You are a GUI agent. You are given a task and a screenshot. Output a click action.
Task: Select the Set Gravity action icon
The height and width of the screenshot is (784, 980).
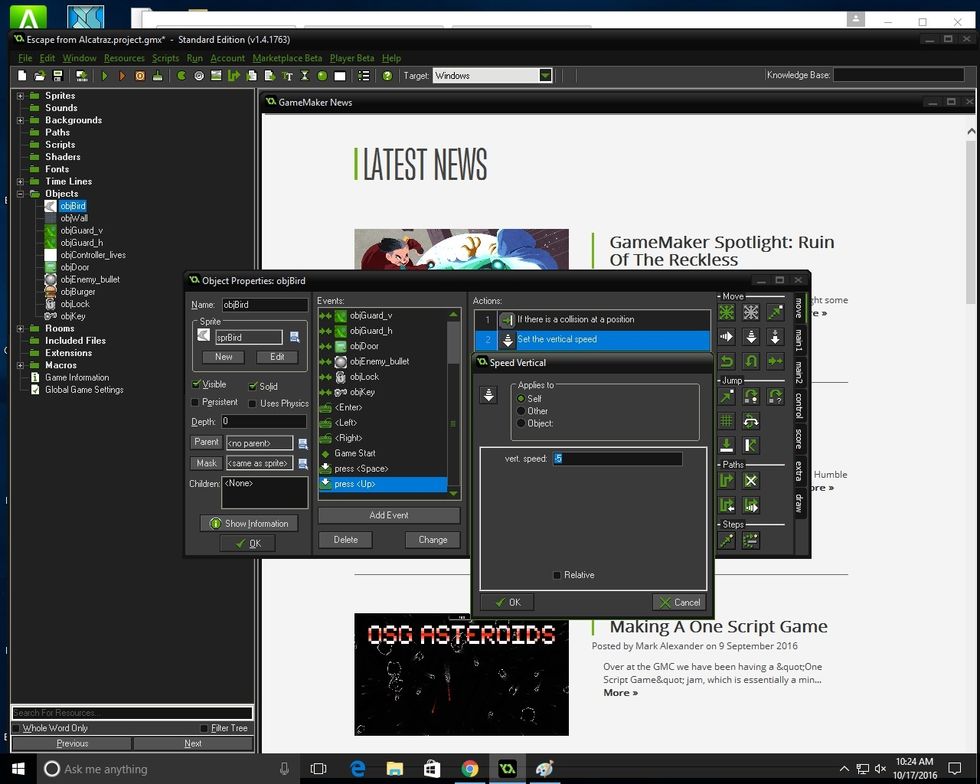coord(775,336)
